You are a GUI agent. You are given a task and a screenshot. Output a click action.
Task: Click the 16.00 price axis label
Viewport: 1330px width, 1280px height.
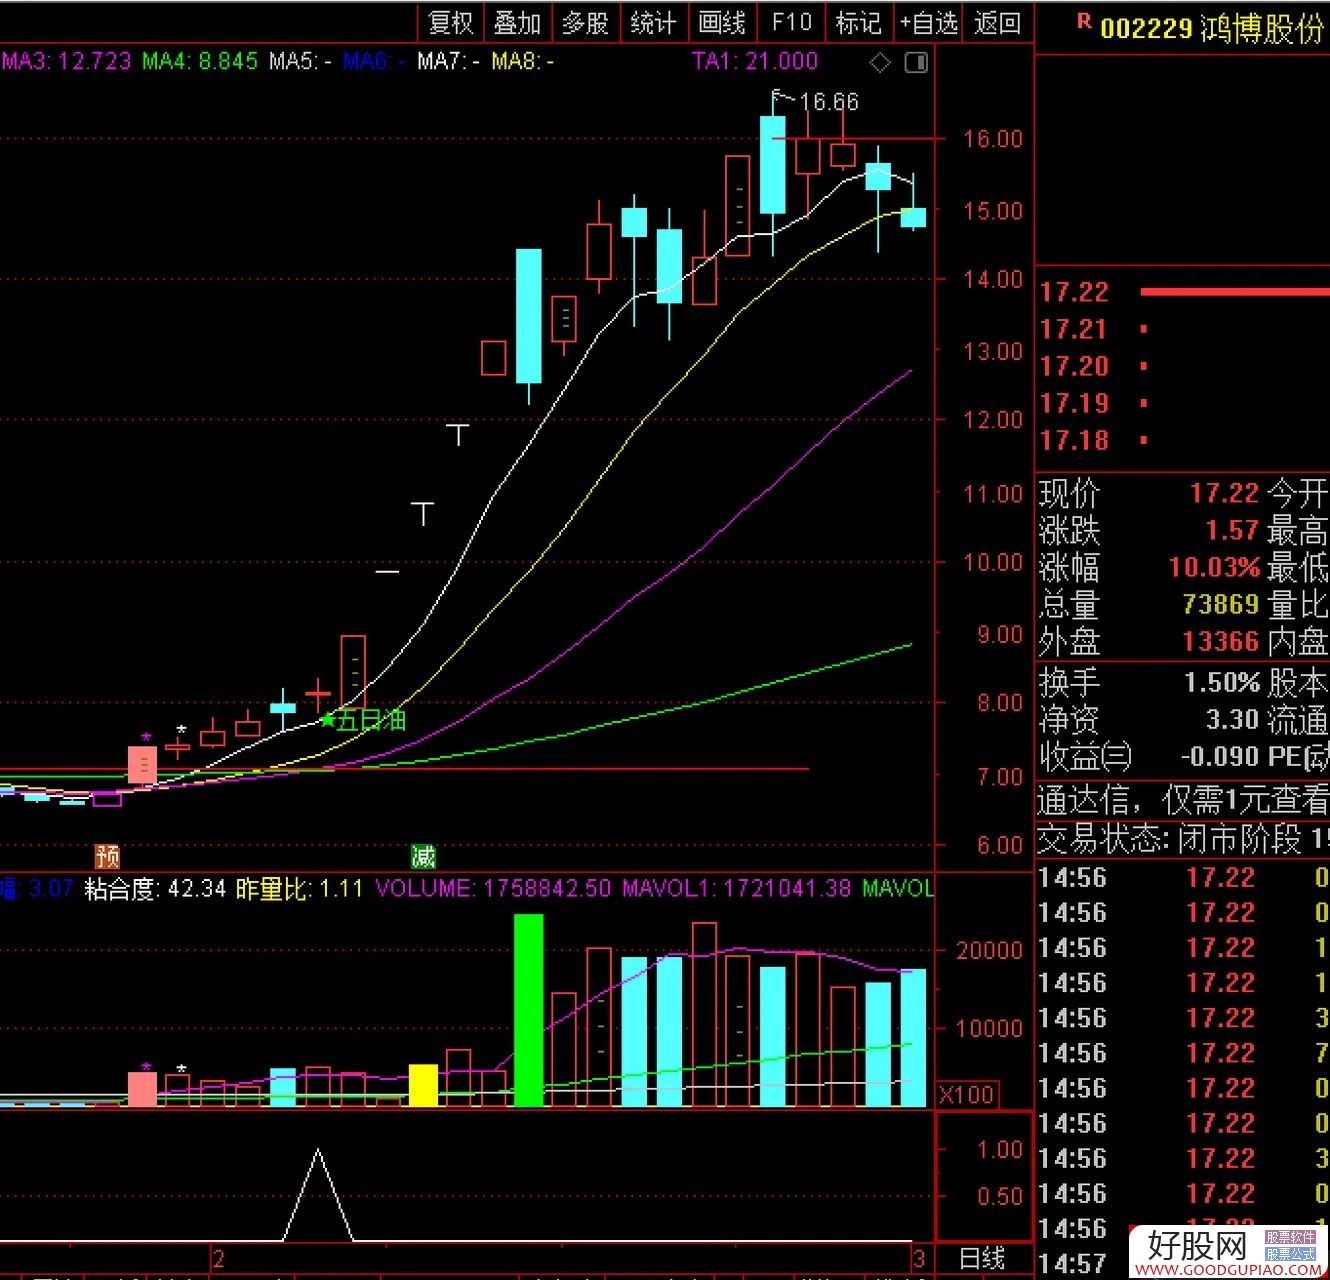click(x=992, y=139)
